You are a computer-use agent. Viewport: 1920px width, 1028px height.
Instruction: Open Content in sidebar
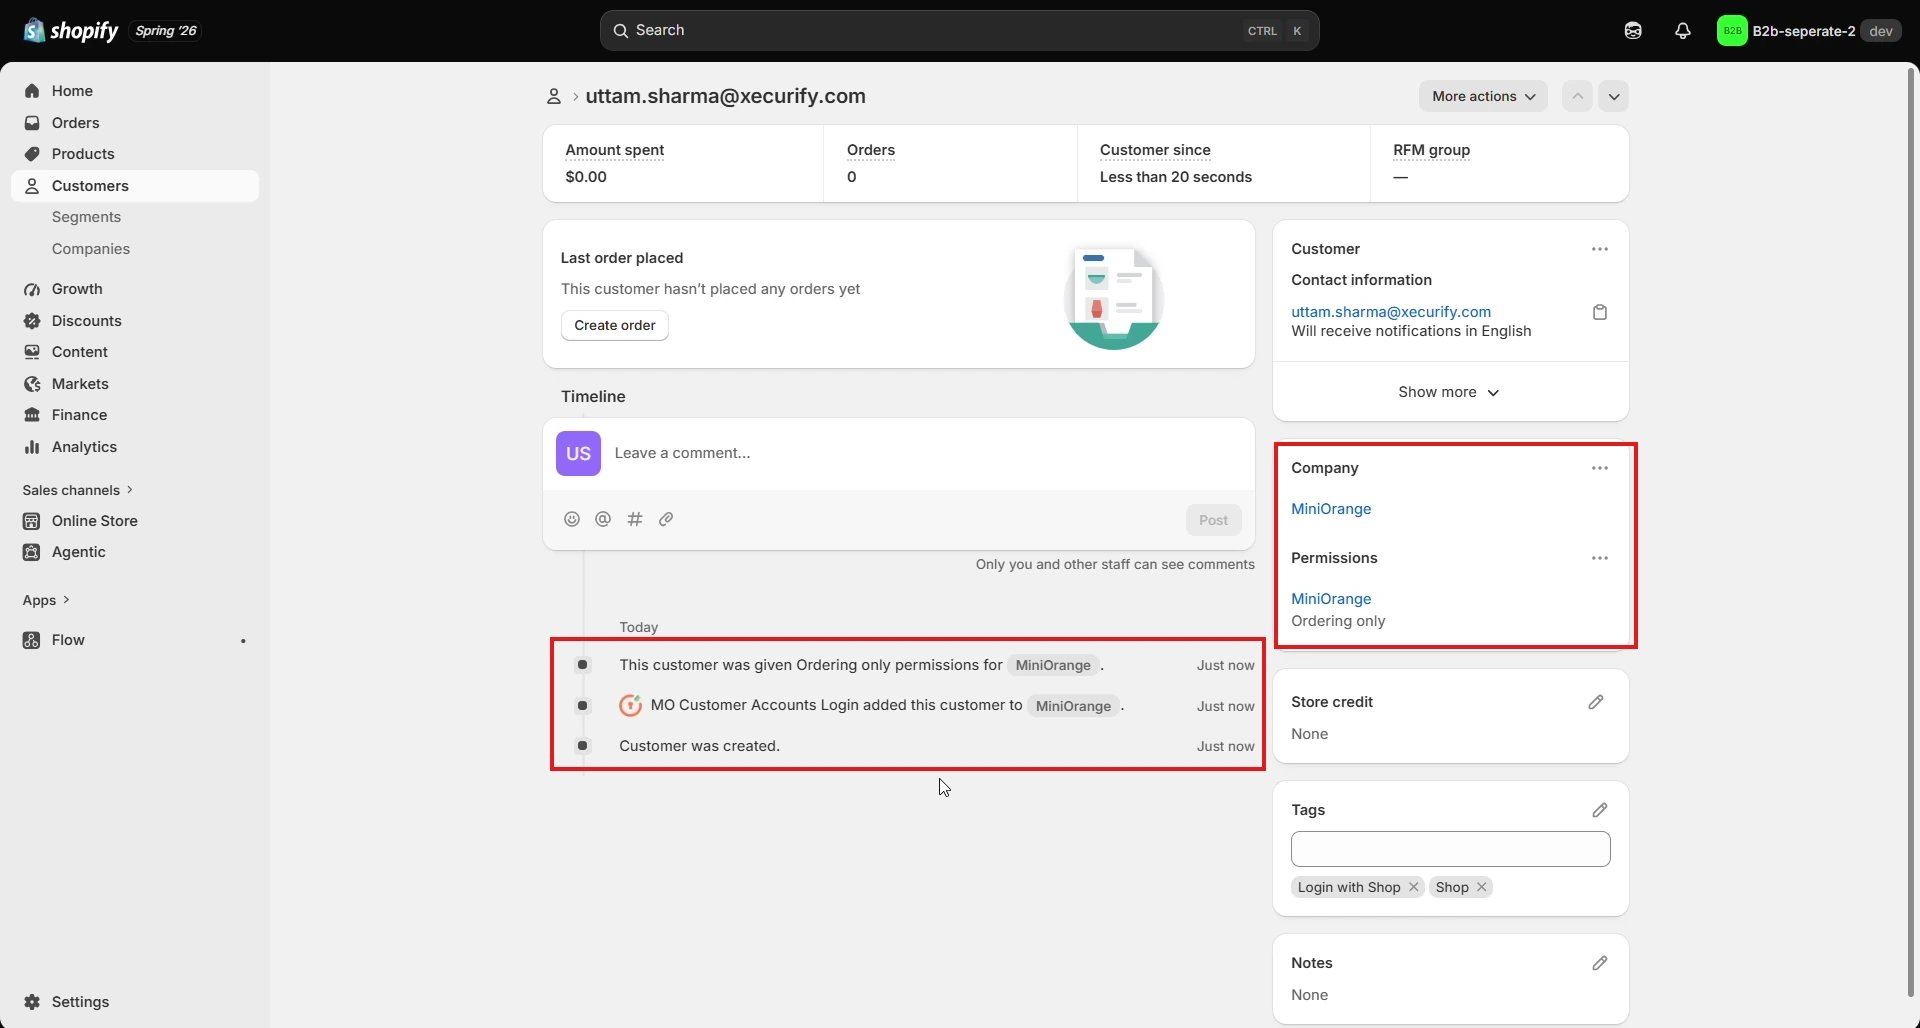point(135,352)
